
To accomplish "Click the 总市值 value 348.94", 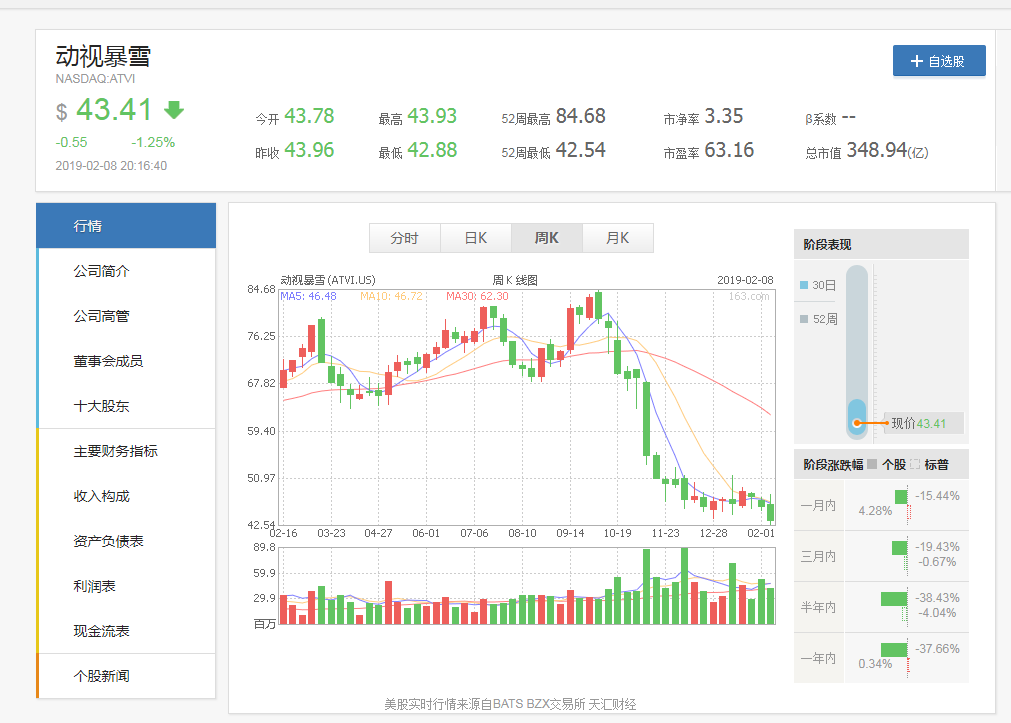I will (877, 150).
